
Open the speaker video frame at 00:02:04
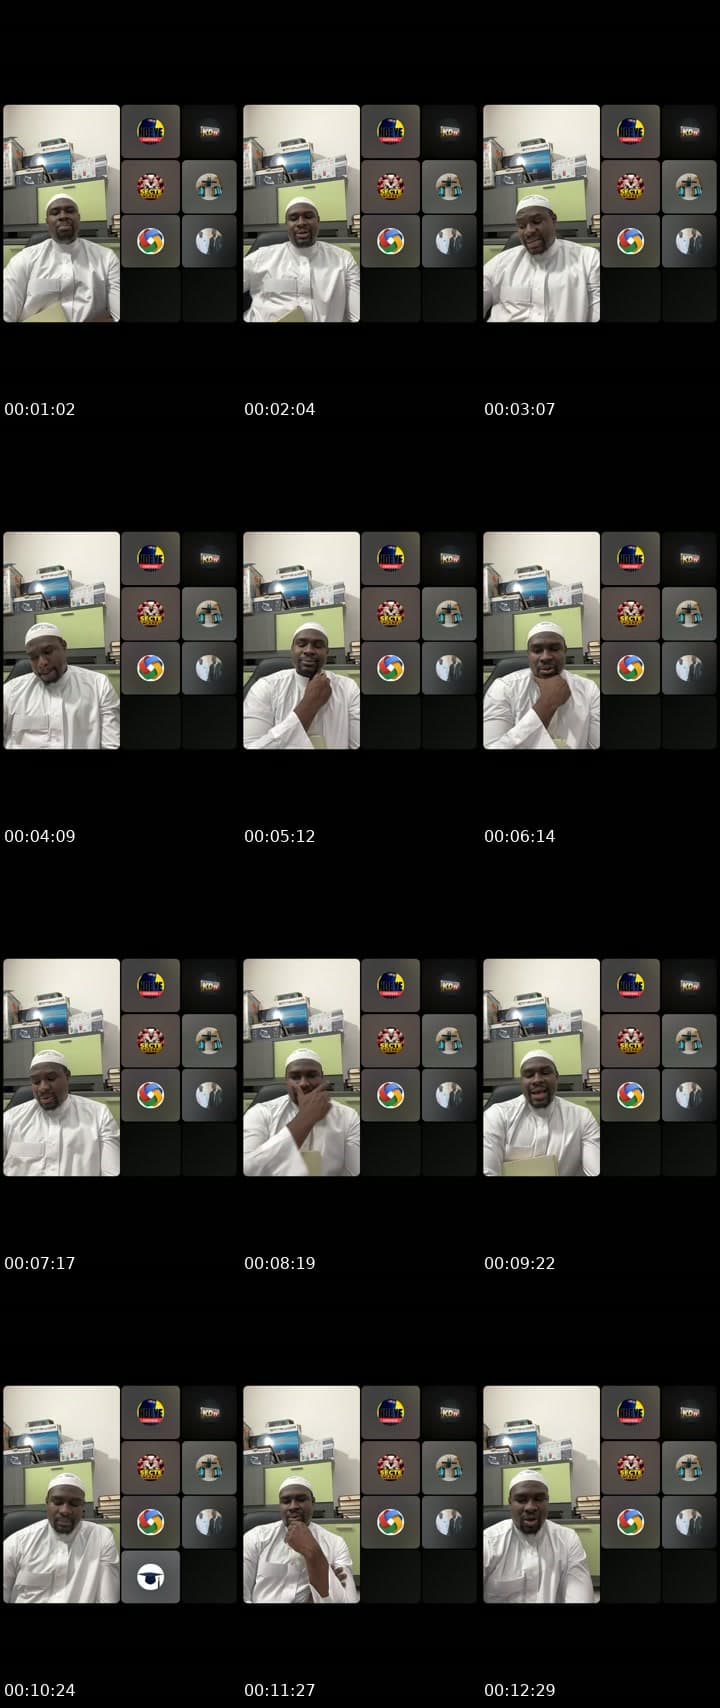(301, 213)
